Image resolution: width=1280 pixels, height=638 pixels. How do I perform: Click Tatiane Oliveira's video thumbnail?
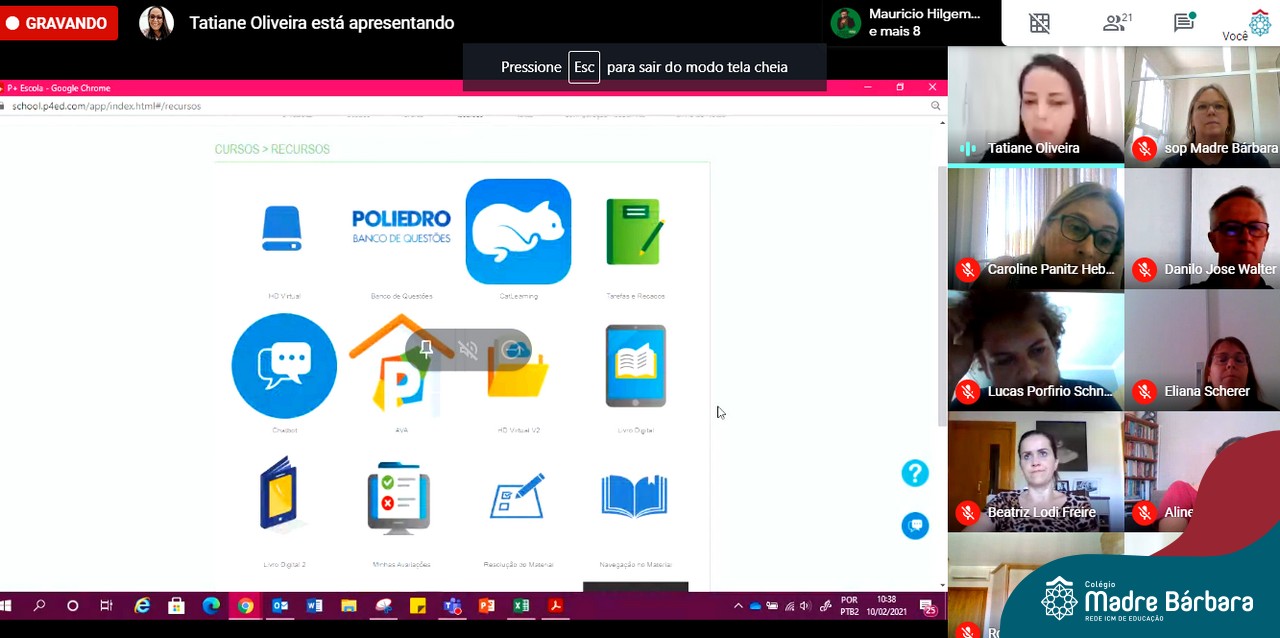click(x=1035, y=105)
